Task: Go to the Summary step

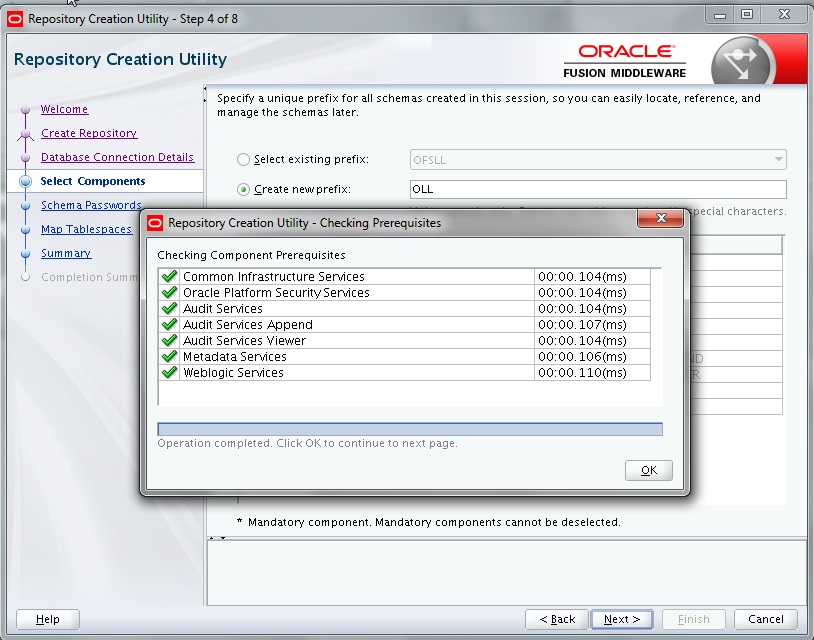Action: tap(66, 253)
